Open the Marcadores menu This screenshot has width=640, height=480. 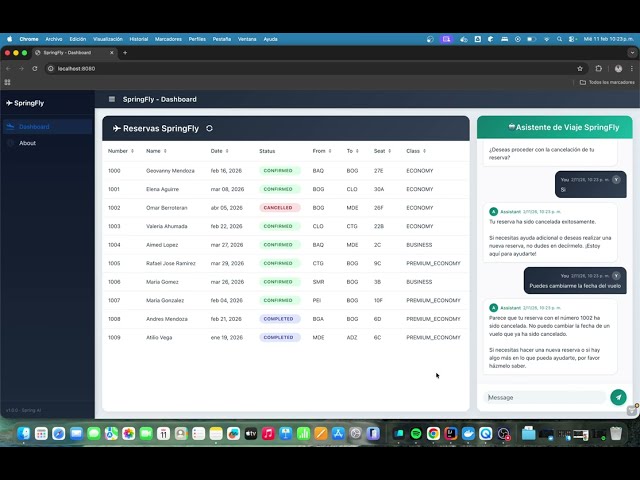point(168,39)
